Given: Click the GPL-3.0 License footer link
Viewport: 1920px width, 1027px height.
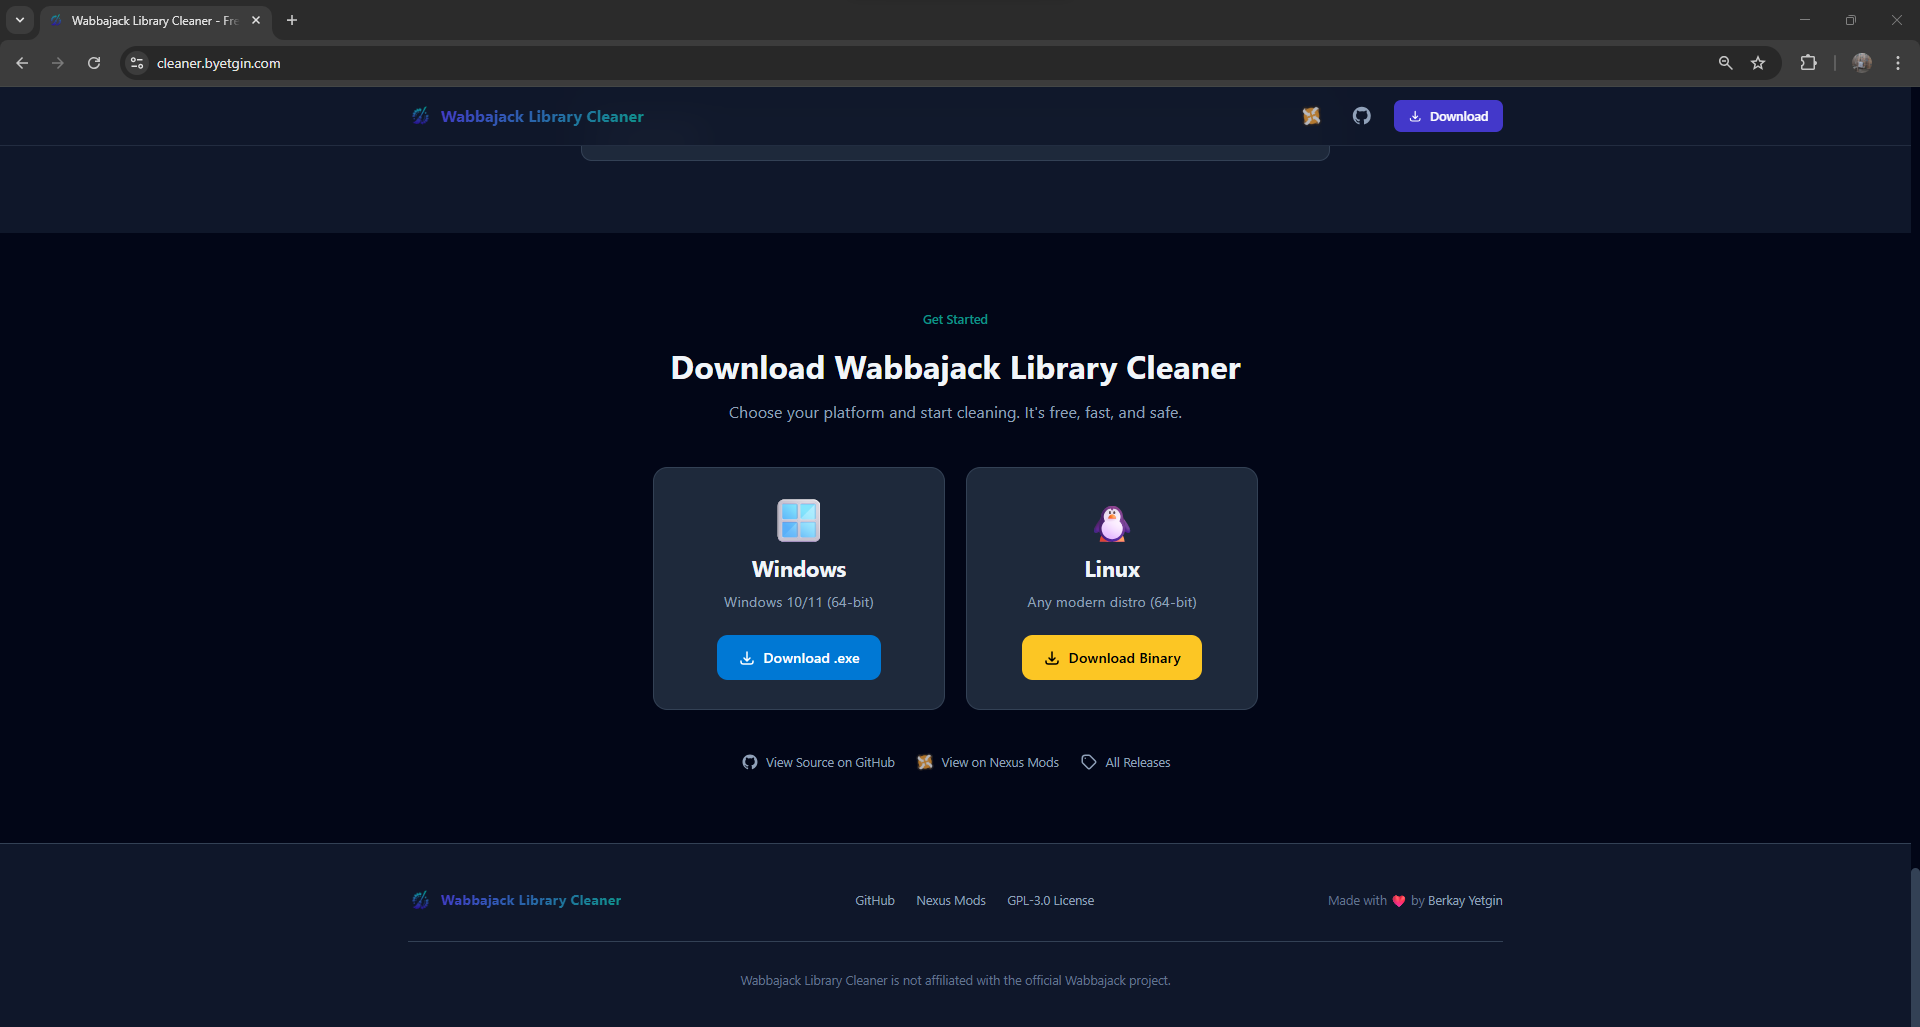Looking at the screenshot, I should (1050, 901).
